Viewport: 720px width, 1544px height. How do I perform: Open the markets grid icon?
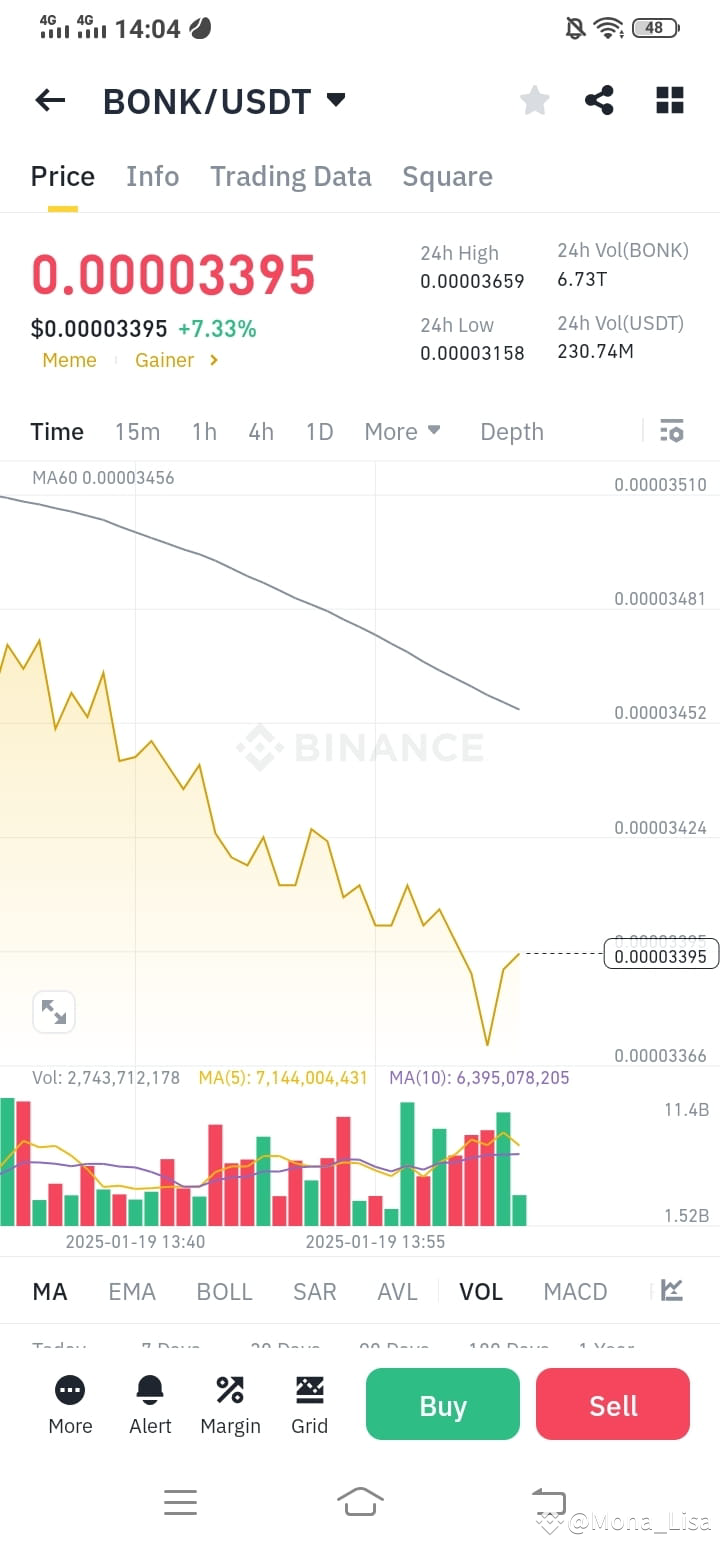click(x=669, y=100)
